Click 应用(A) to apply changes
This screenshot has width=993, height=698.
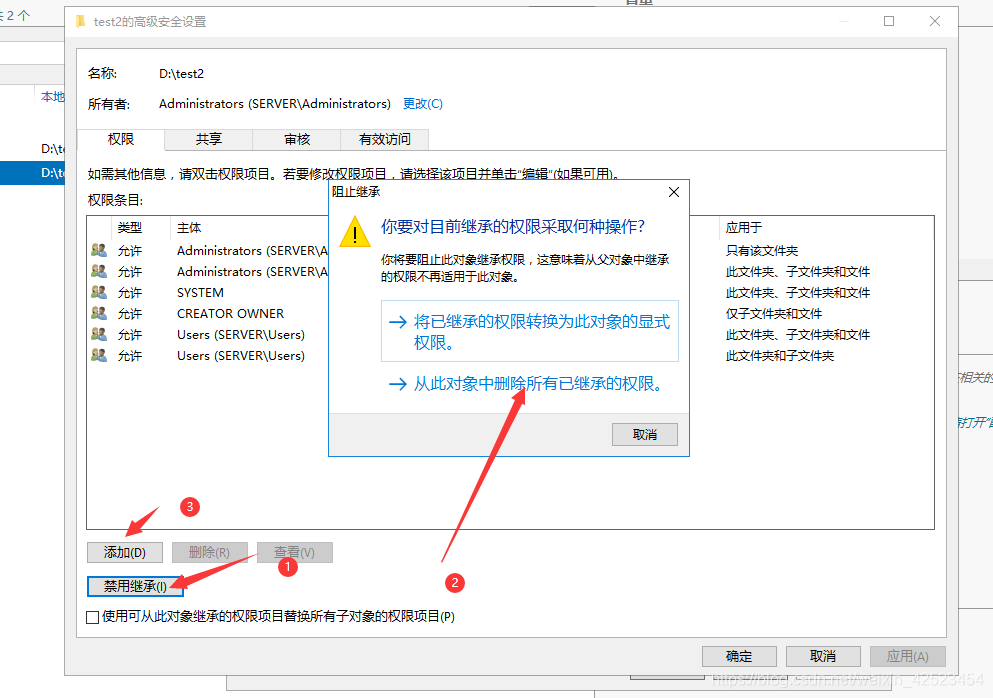[x=907, y=656]
